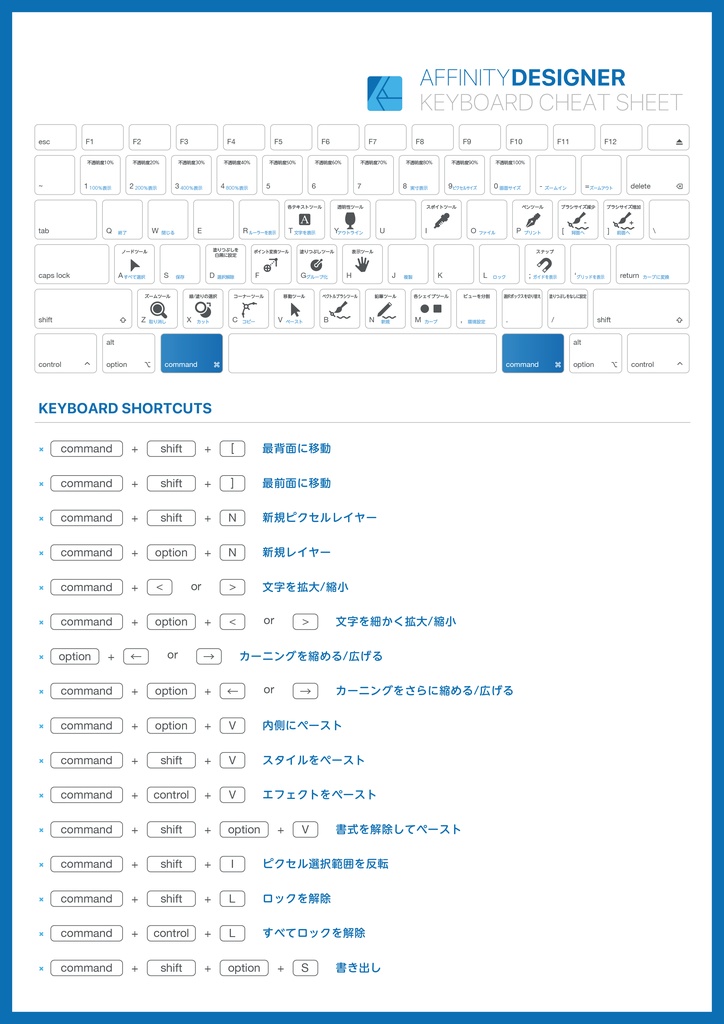Image resolution: width=724 pixels, height=1024 pixels.
Task: Click the text 文字を細かく拡大/縮小
Action: [x=396, y=622]
